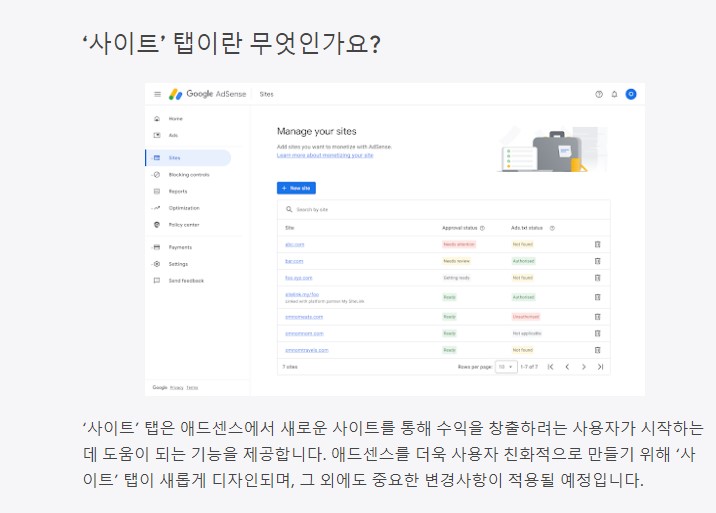Click the Ads.txt status help icon
Image resolution: width=716 pixels, height=513 pixels.
pyautogui.click(x=552, y=228)
